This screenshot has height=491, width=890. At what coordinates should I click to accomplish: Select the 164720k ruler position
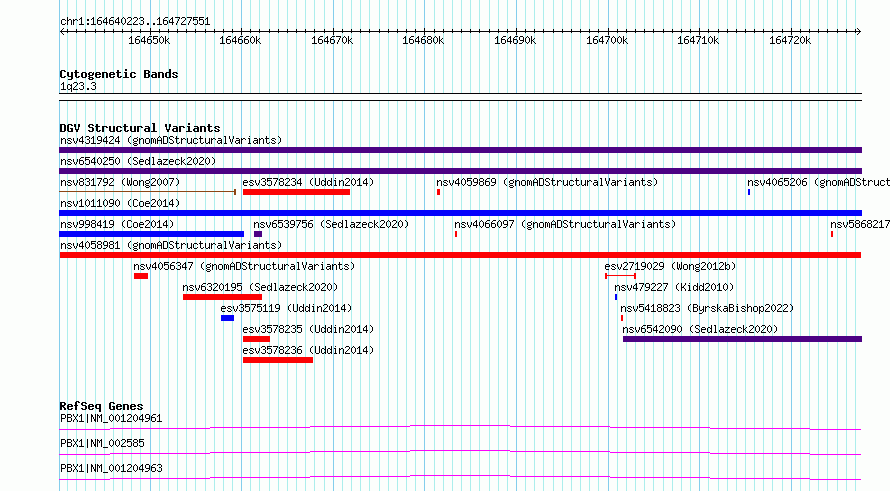(790, 41)
